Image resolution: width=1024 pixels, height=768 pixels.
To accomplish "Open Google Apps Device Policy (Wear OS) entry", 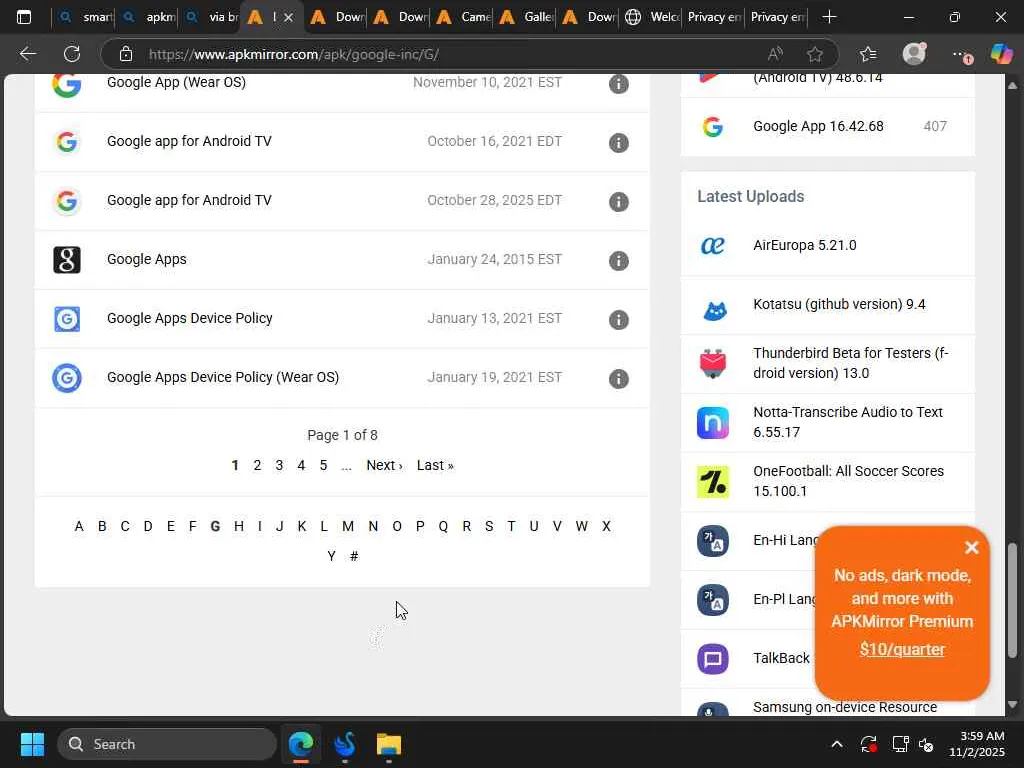I will (x=223, y=377).
